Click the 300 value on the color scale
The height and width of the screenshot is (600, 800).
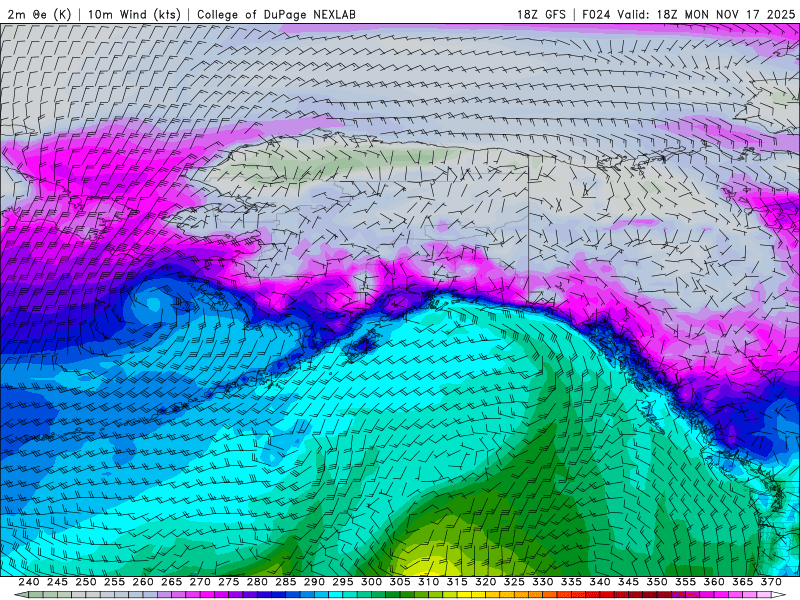[x=372, y=582]
